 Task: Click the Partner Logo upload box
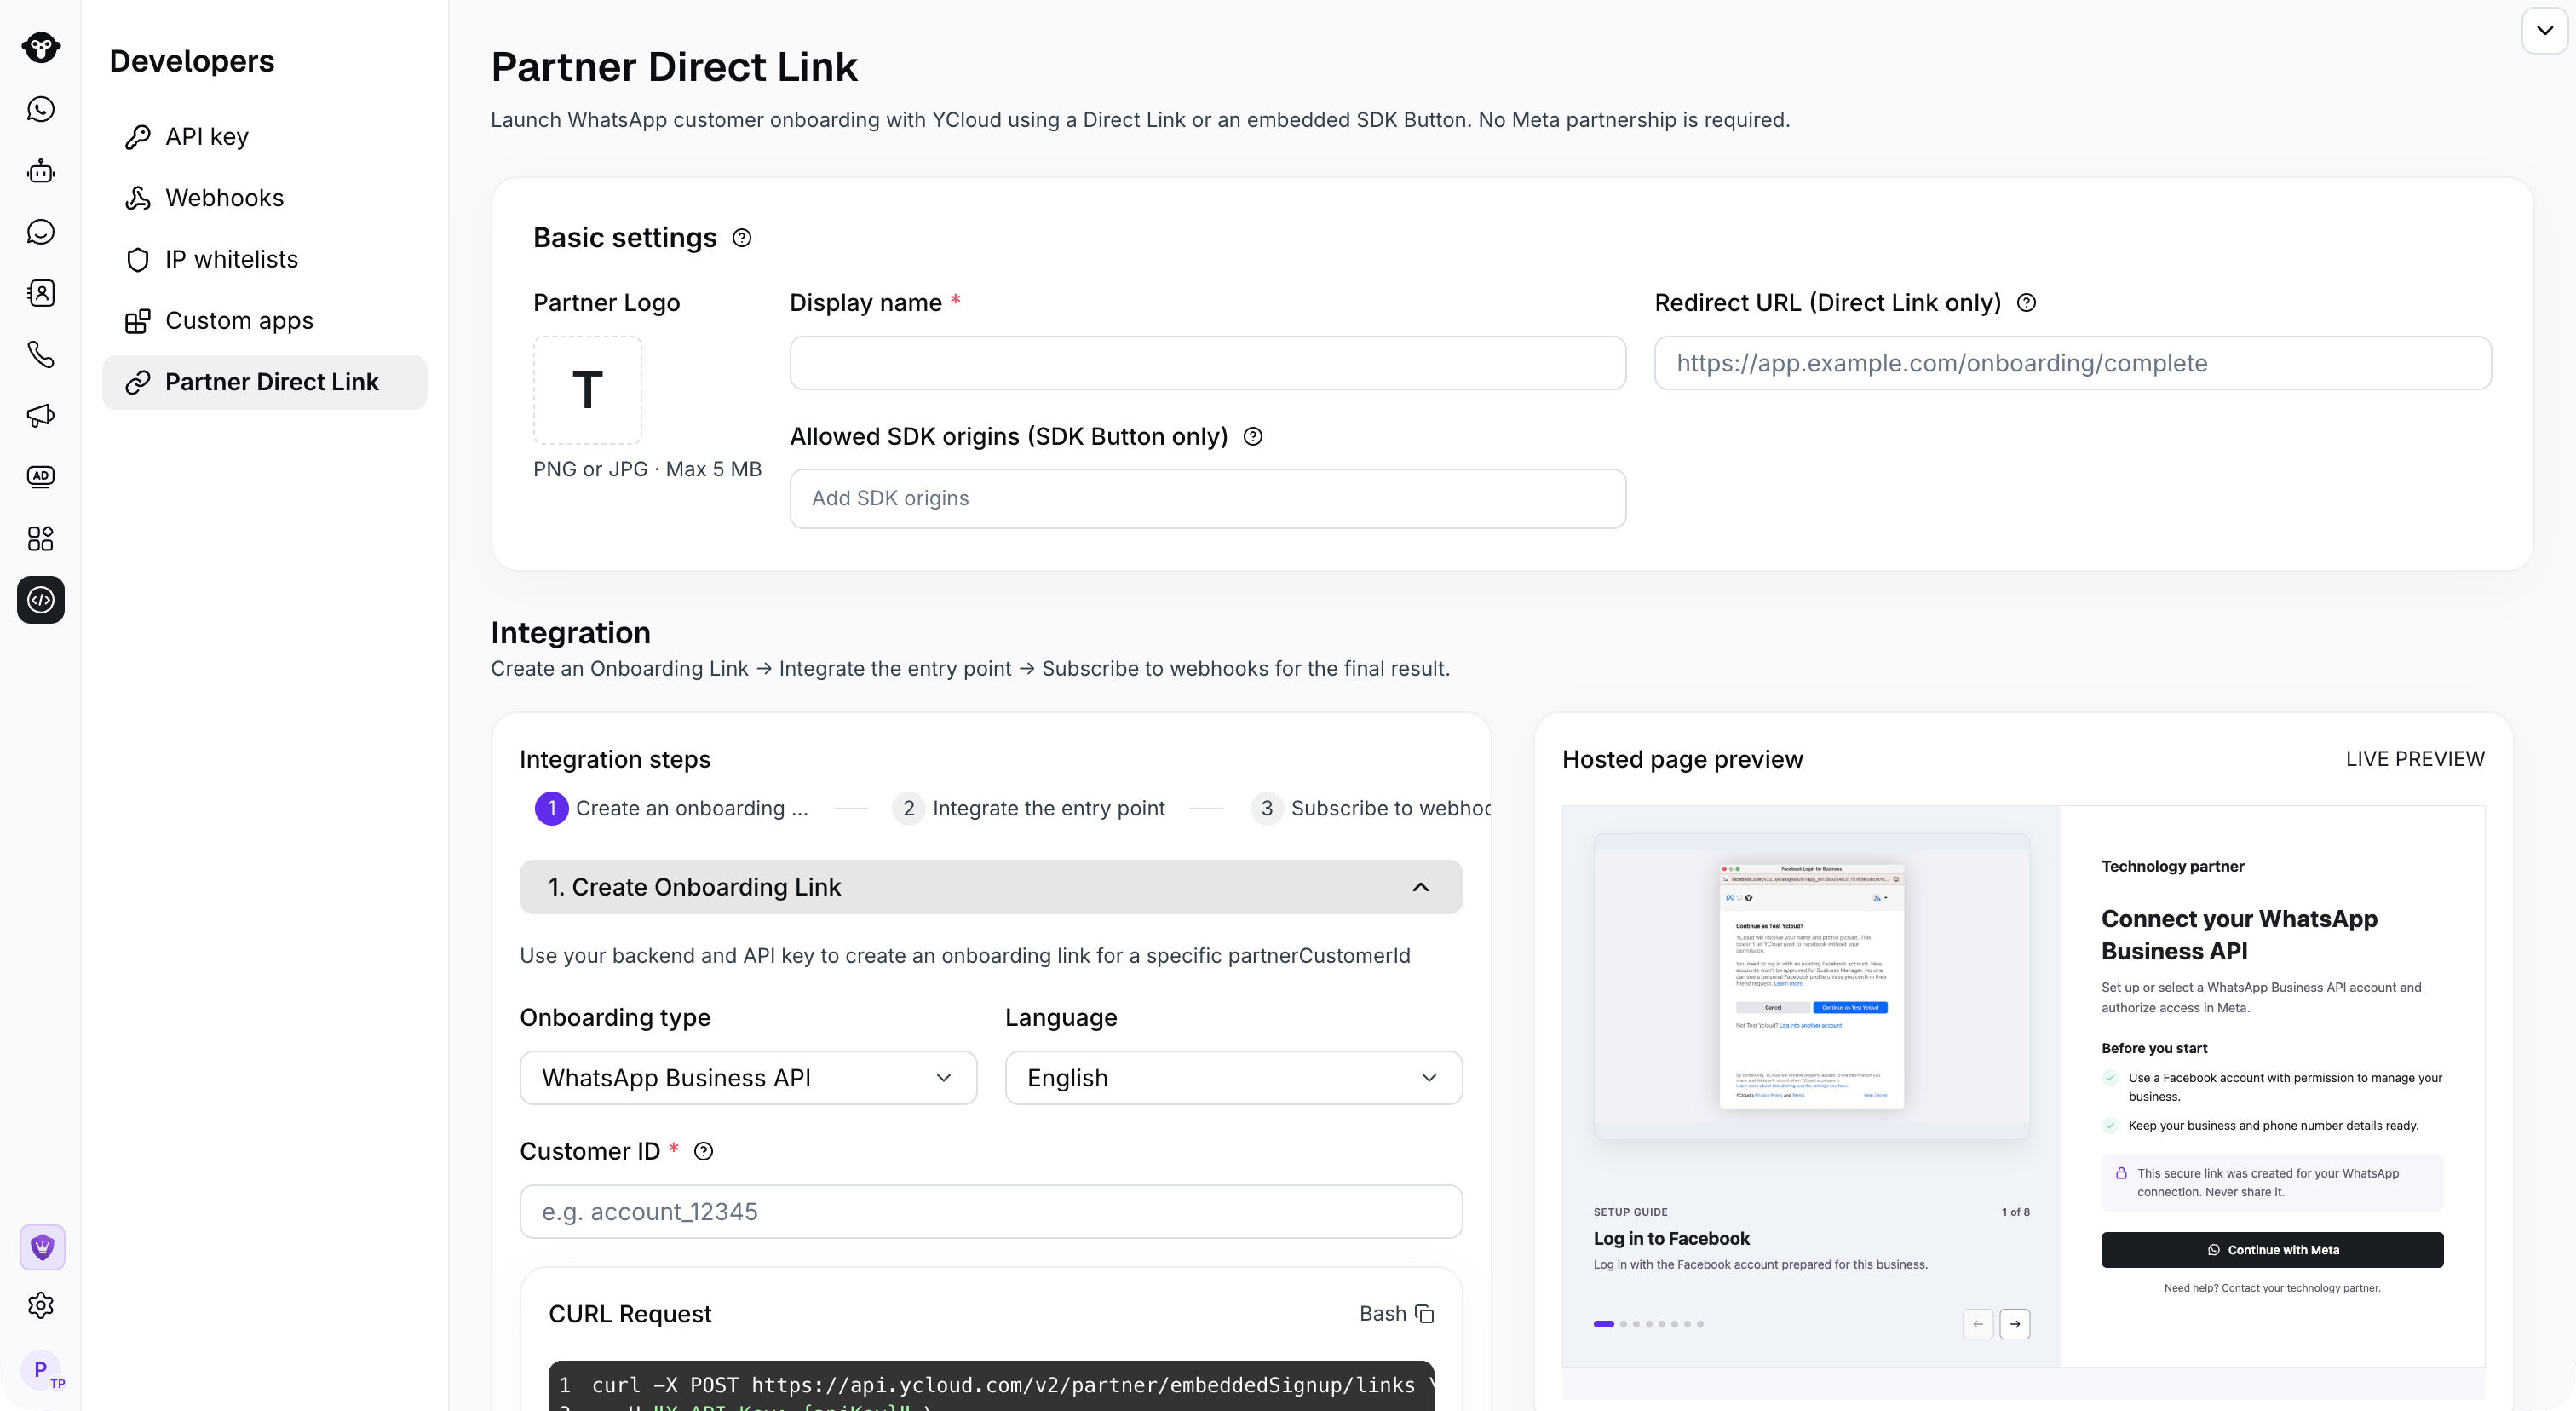tap(588, 390)
